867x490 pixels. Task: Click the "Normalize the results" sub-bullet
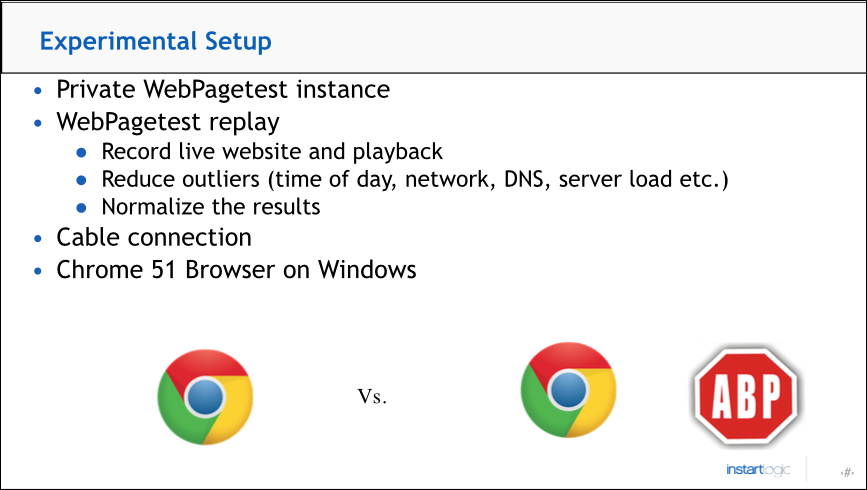(x=211, y=207)
